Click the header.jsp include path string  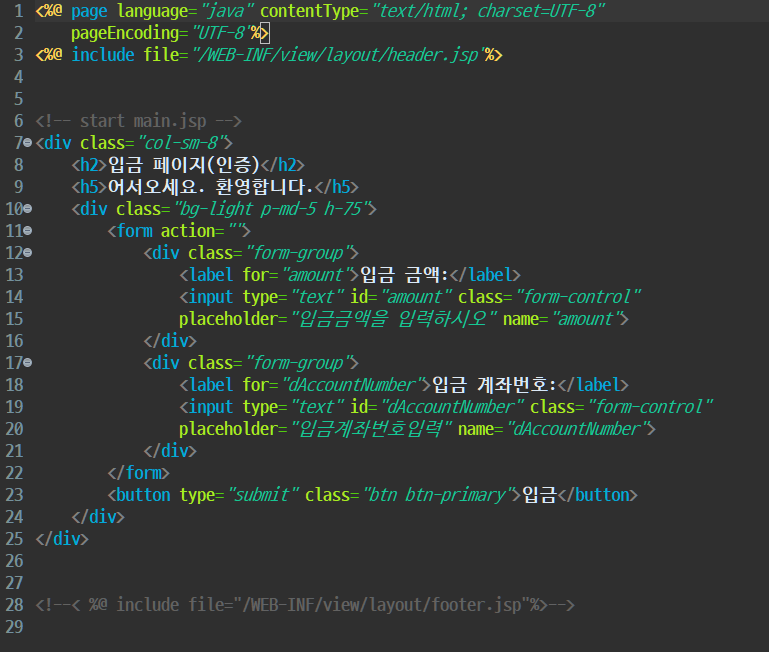pyautogui.click(x=339, y=55)
